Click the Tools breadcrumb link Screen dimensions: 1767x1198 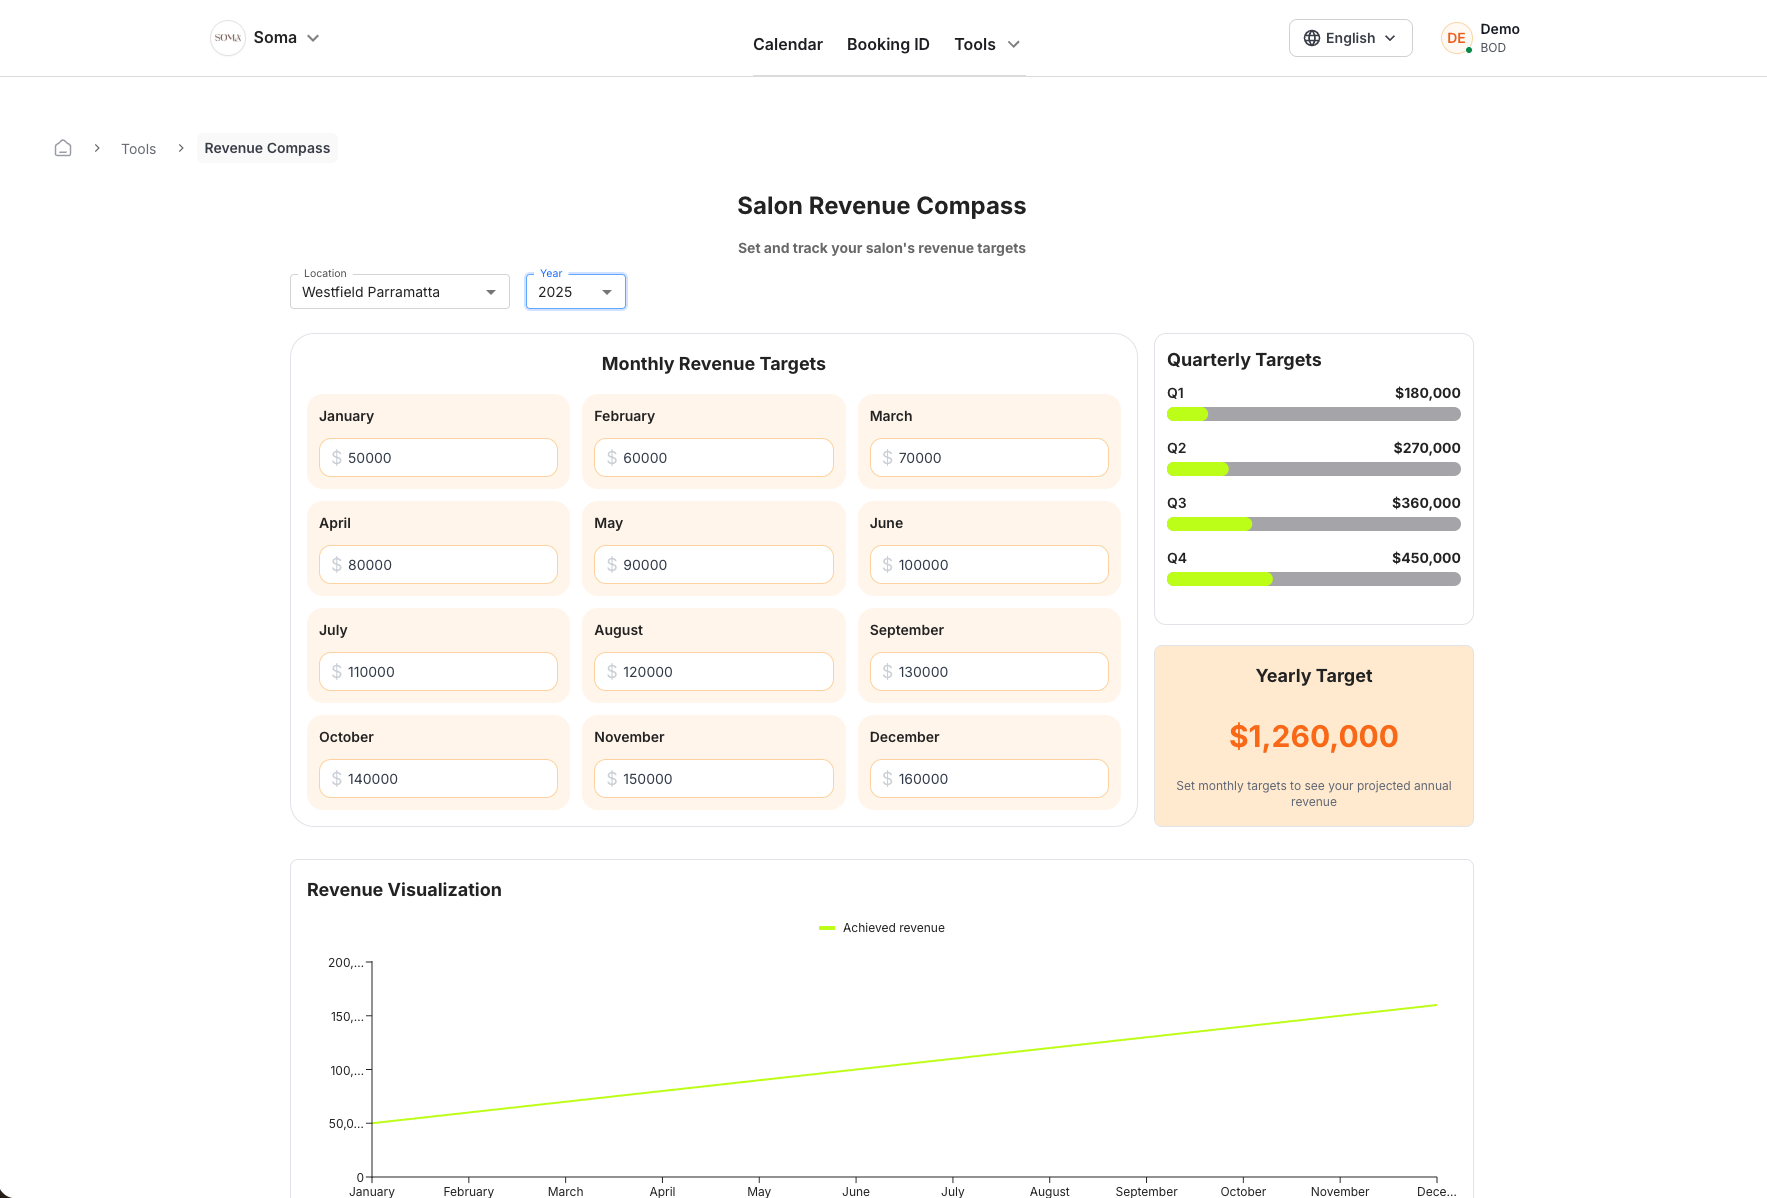[138, 148]
